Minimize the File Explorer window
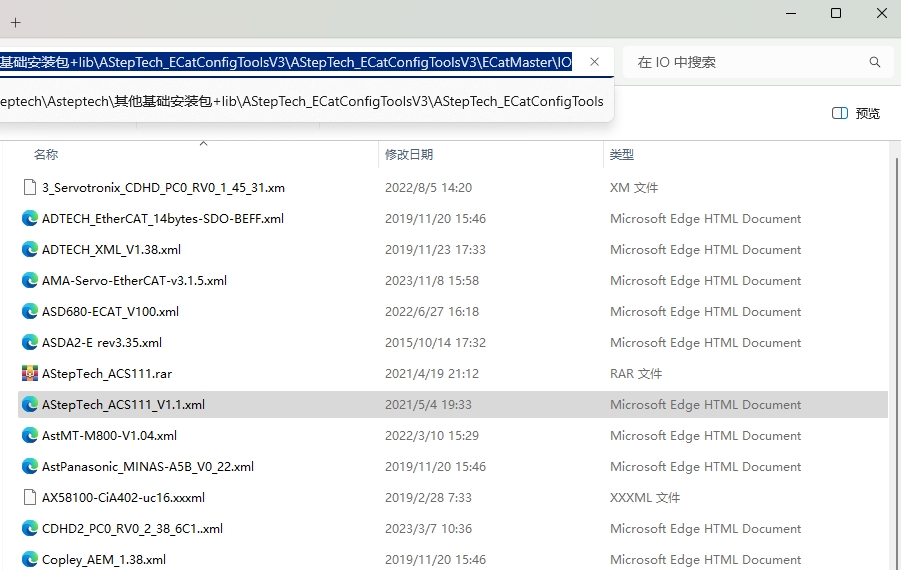 pyautogui.click(x=791, y=13)
